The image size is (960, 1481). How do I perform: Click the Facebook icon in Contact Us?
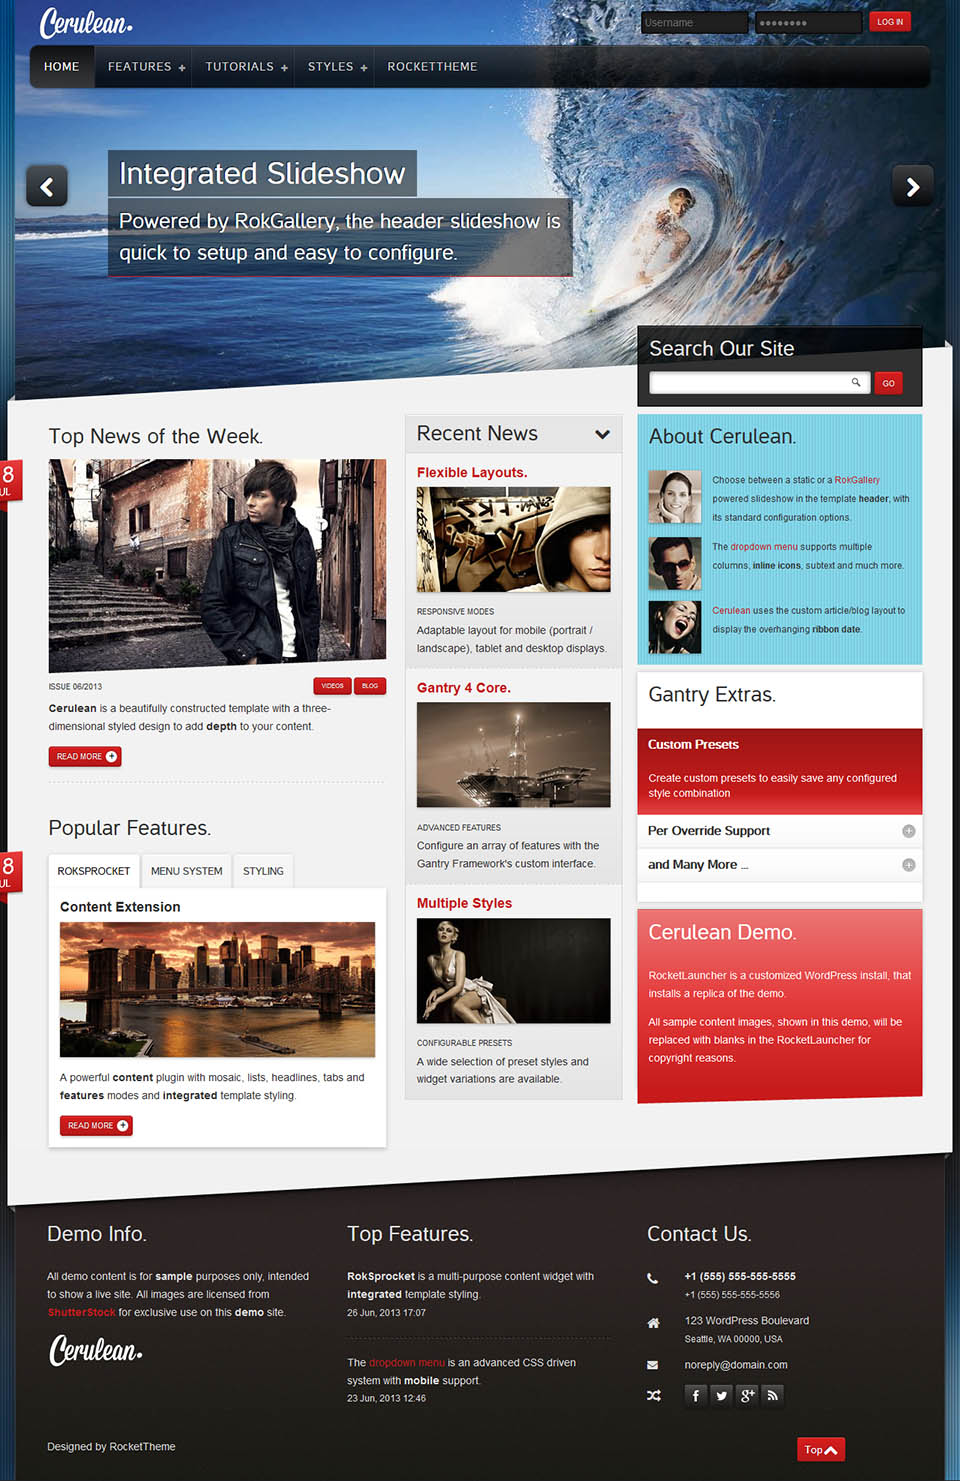click(696, 1395)
